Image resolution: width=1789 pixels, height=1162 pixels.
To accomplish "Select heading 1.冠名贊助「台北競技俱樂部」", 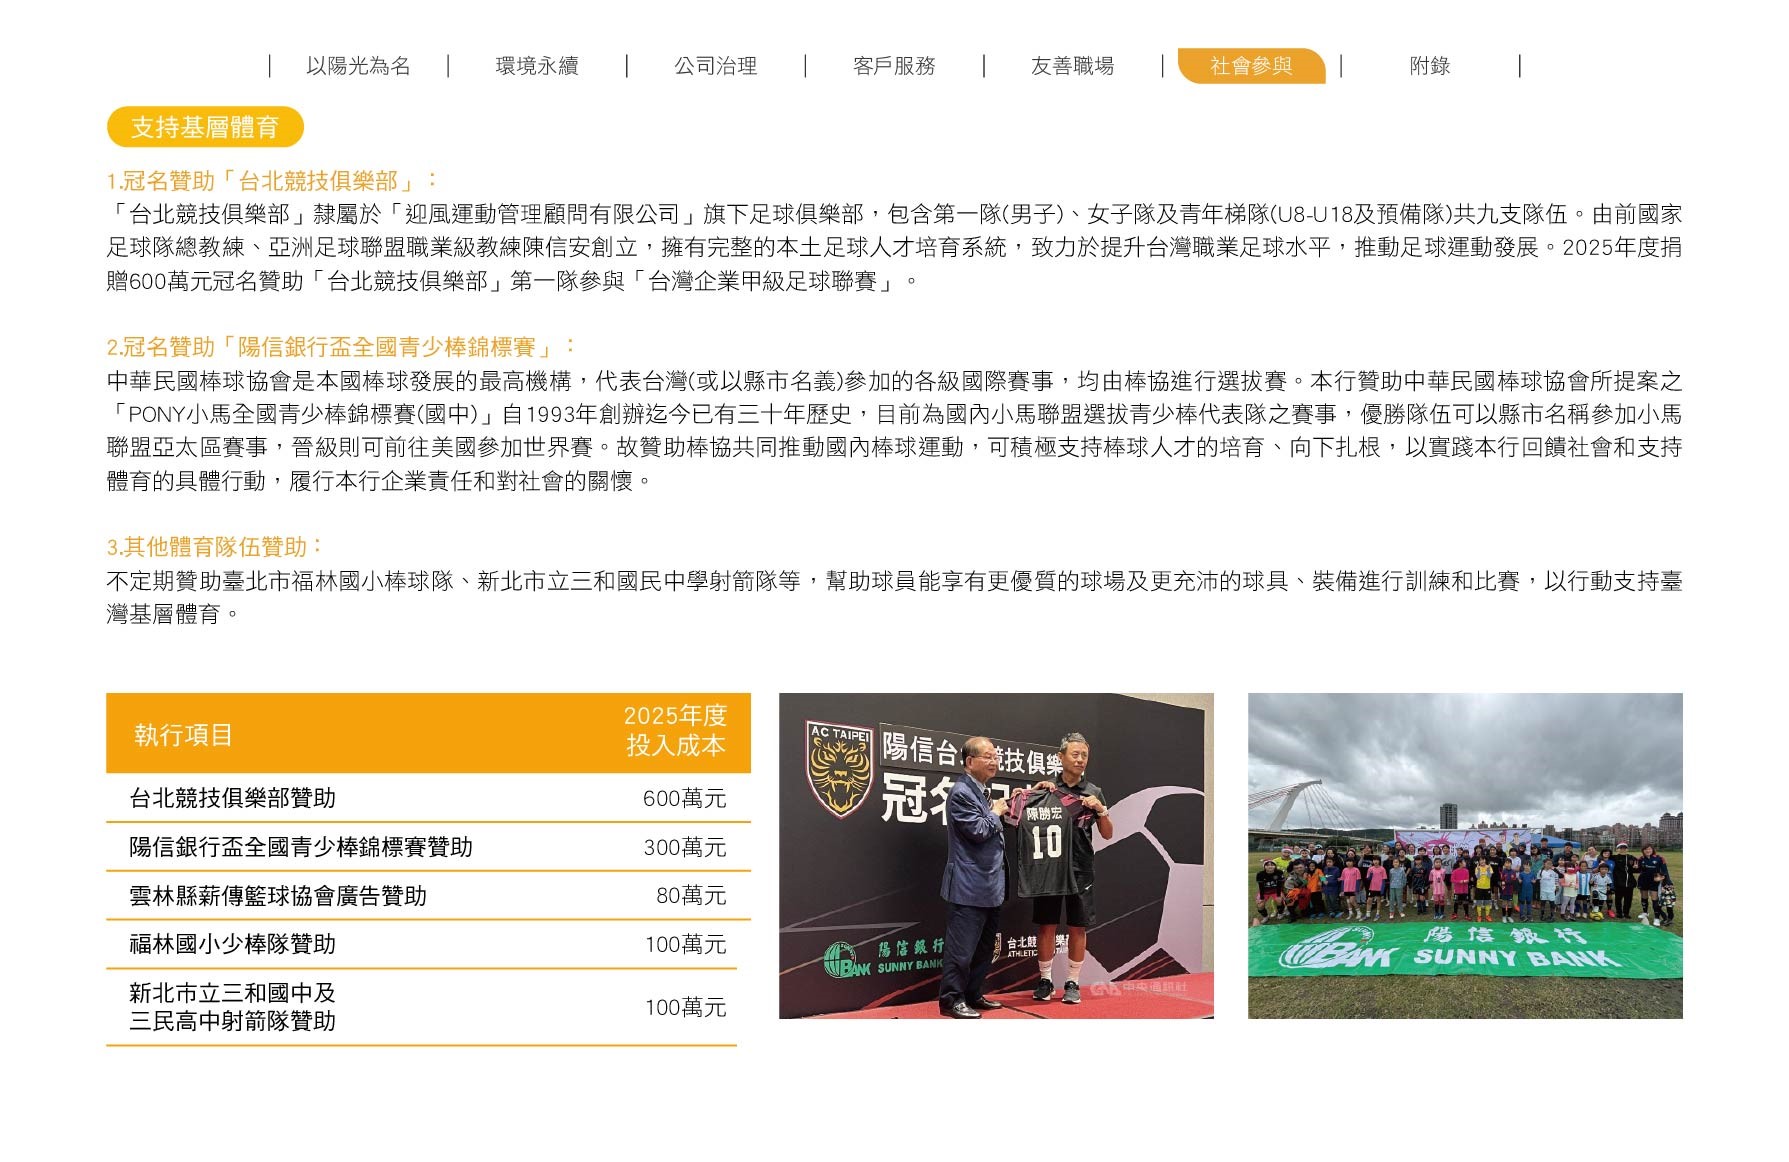I will click(272, 181).
